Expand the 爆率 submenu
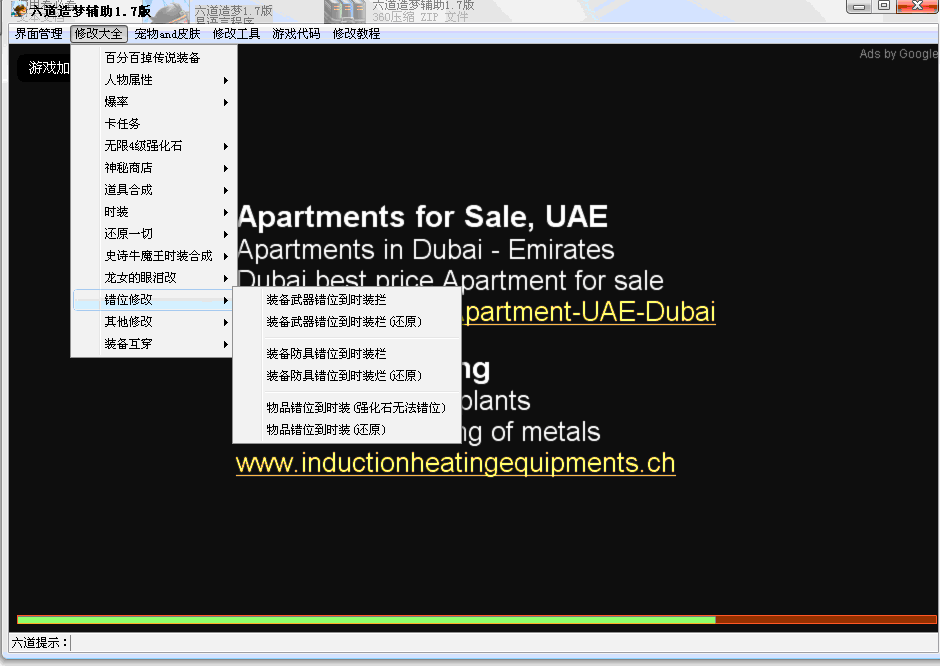This screenshot has height=666, width=940. click(x=154, y=102)
